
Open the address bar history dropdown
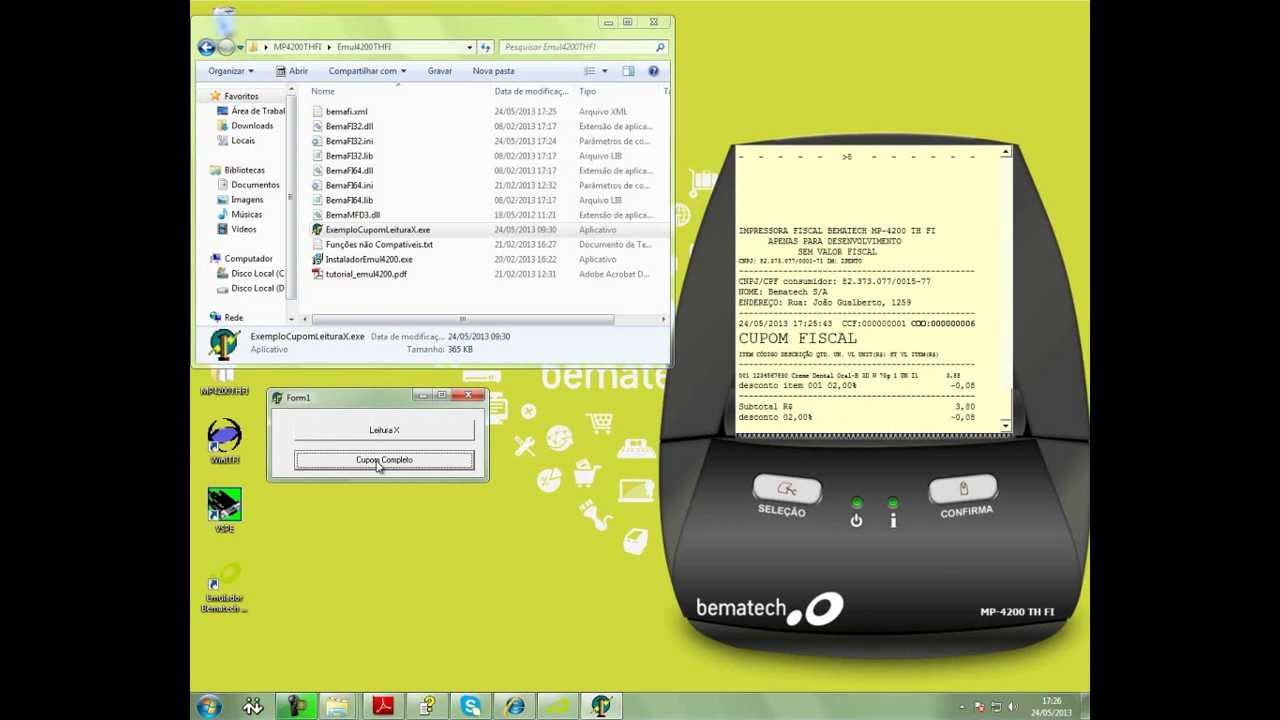(469, 47)
